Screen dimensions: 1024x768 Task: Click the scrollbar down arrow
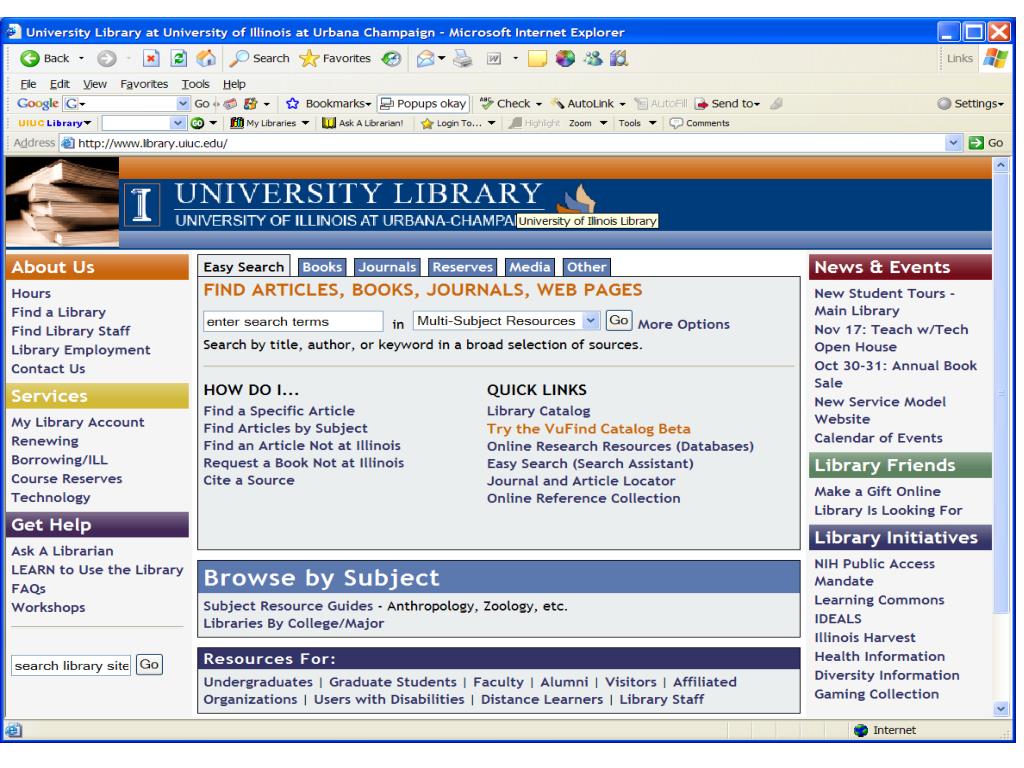(x=1000, y=708)
